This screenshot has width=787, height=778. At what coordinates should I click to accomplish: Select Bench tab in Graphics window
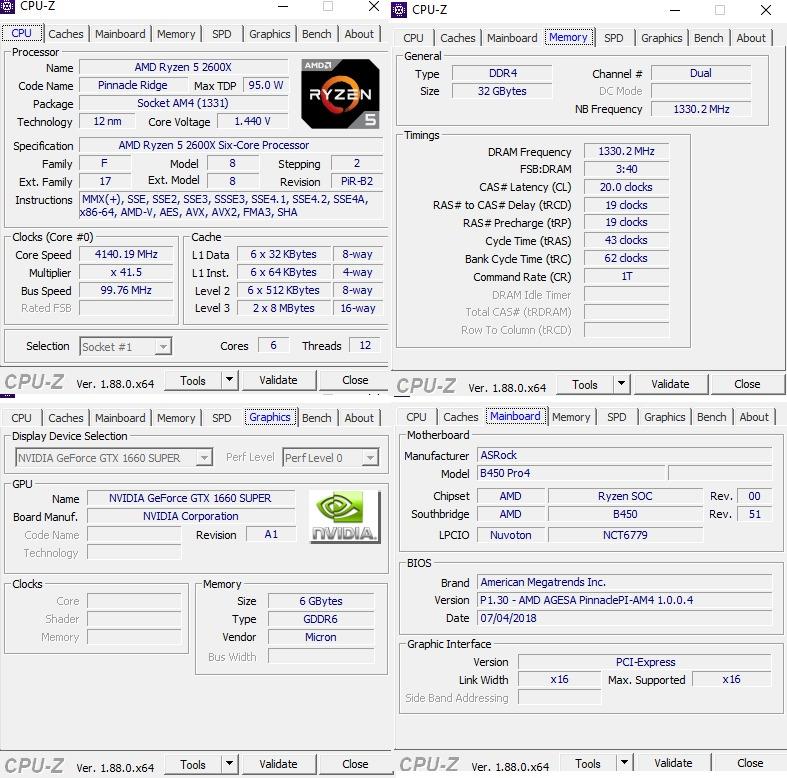pyautogui.click(x=316, y=418)
